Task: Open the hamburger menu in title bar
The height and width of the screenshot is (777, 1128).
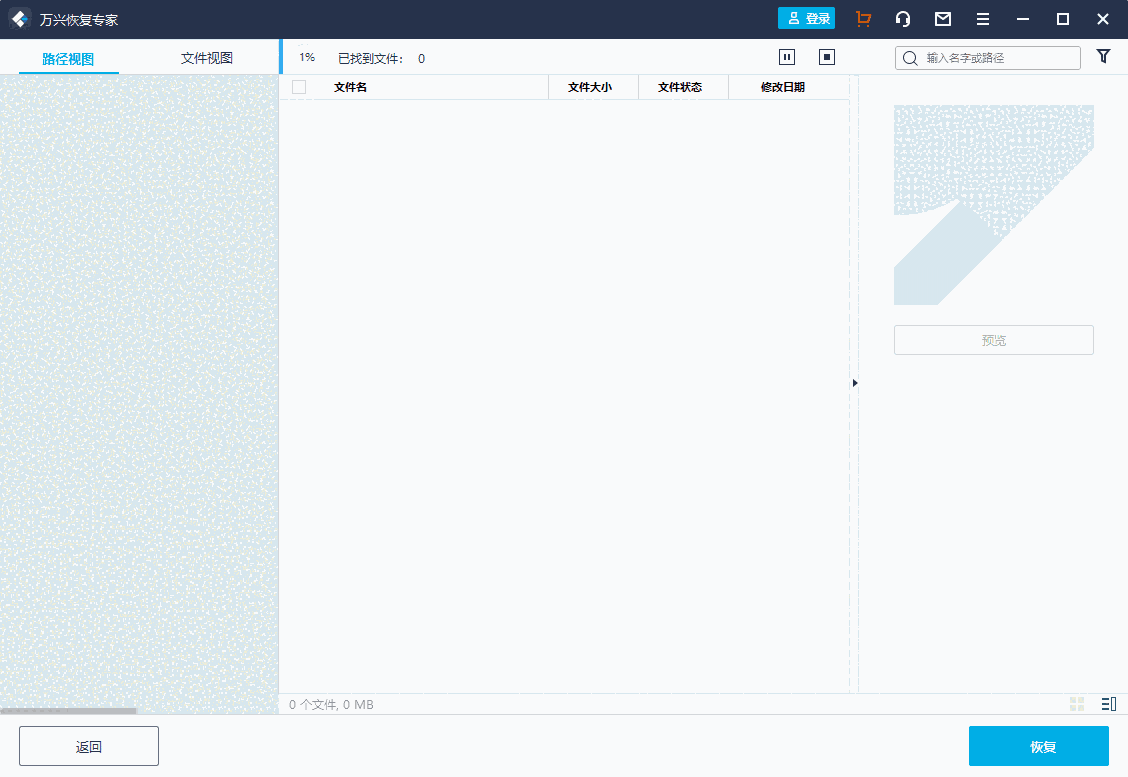Action: 983,19
